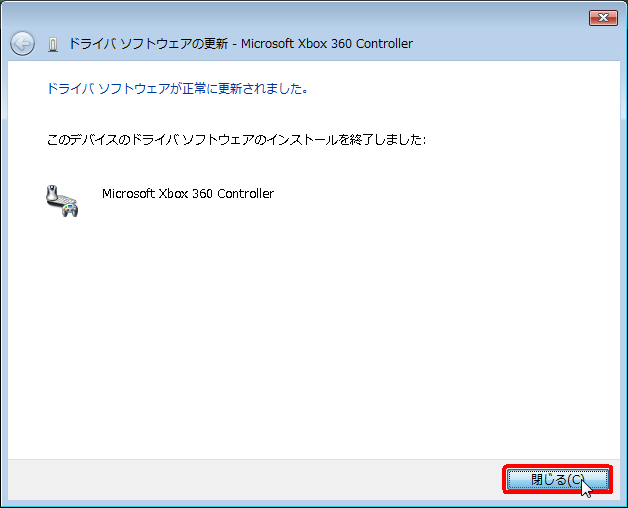Click the device icon beside the window title
628x508 pixels.
pos(53,44)
